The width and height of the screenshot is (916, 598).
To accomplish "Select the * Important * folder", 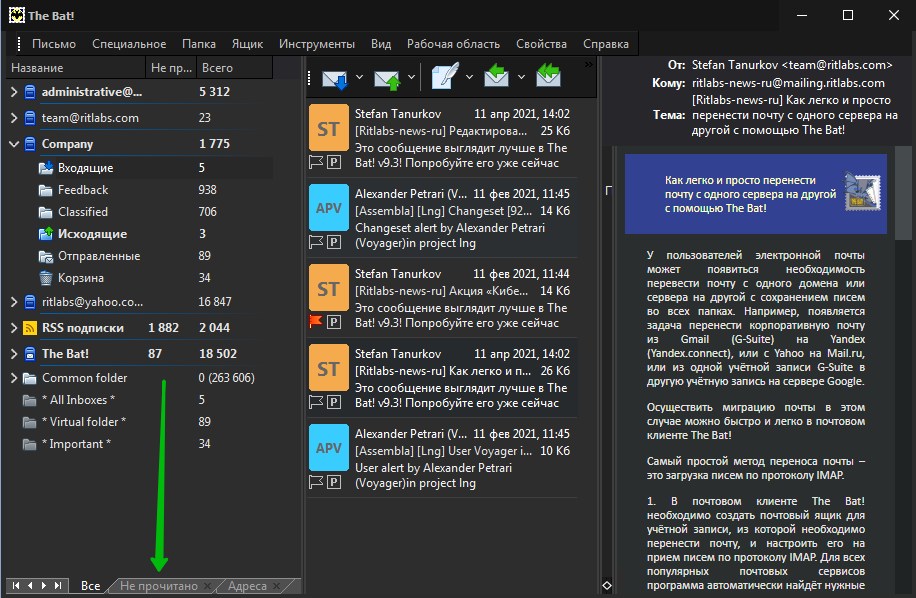I will [76, 444].
